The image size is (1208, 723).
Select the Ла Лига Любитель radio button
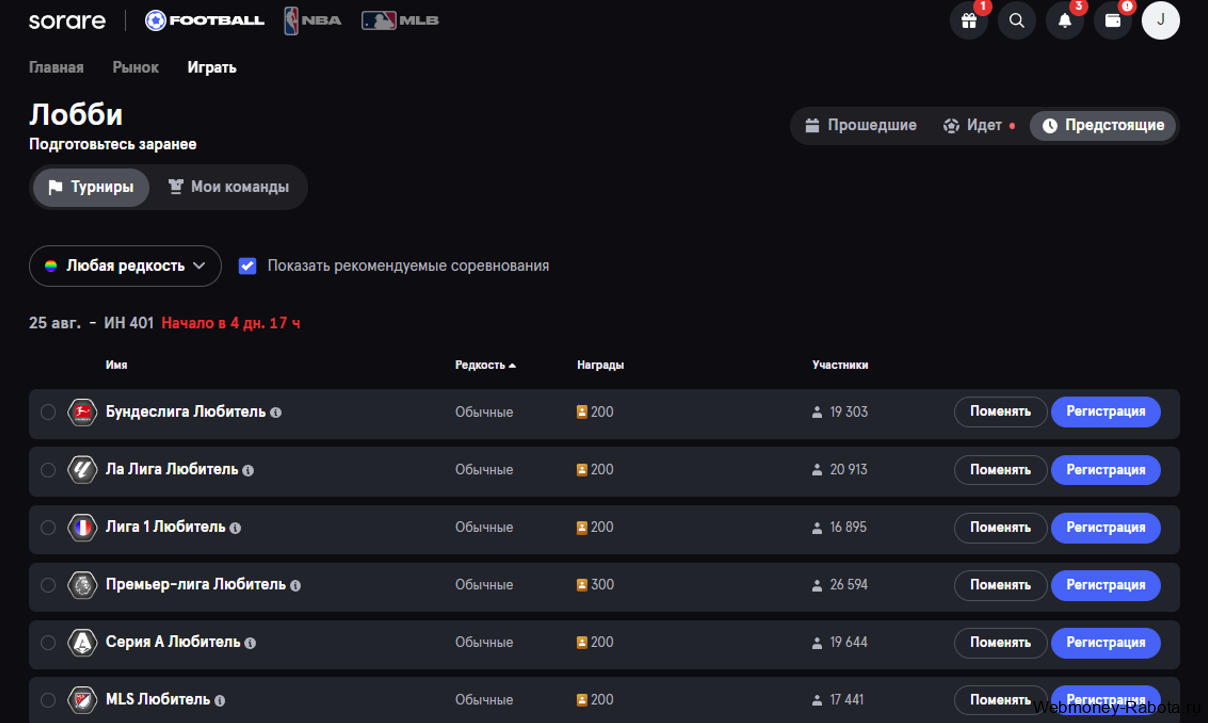point(48,470)
